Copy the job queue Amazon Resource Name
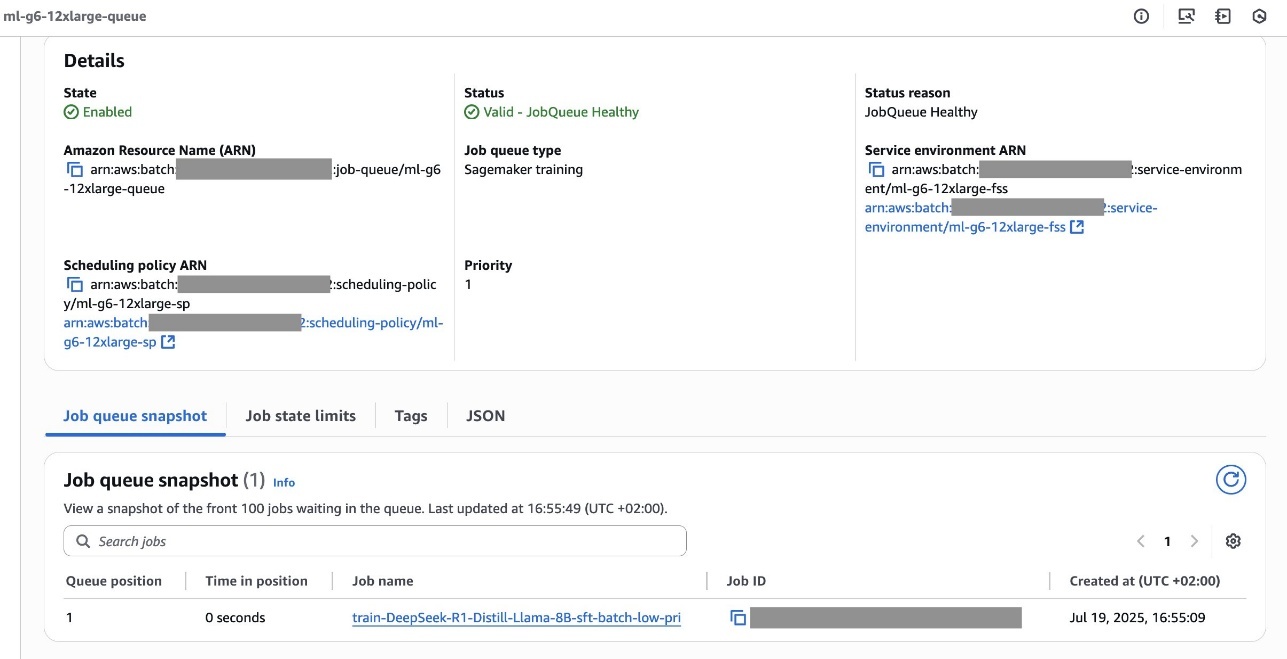This screenshot has width=1287, height=659. click(75, 170)
